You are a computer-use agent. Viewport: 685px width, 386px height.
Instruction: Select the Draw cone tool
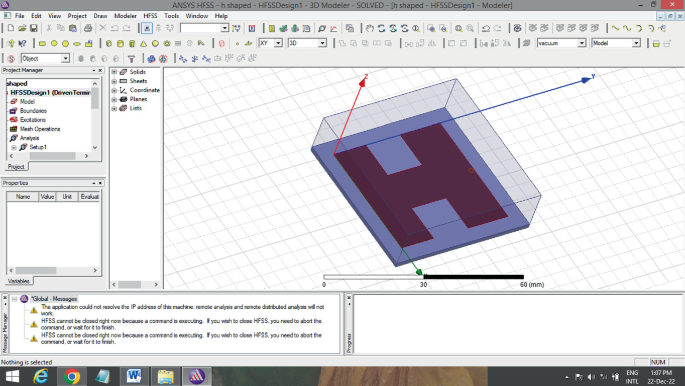[143, 44]
